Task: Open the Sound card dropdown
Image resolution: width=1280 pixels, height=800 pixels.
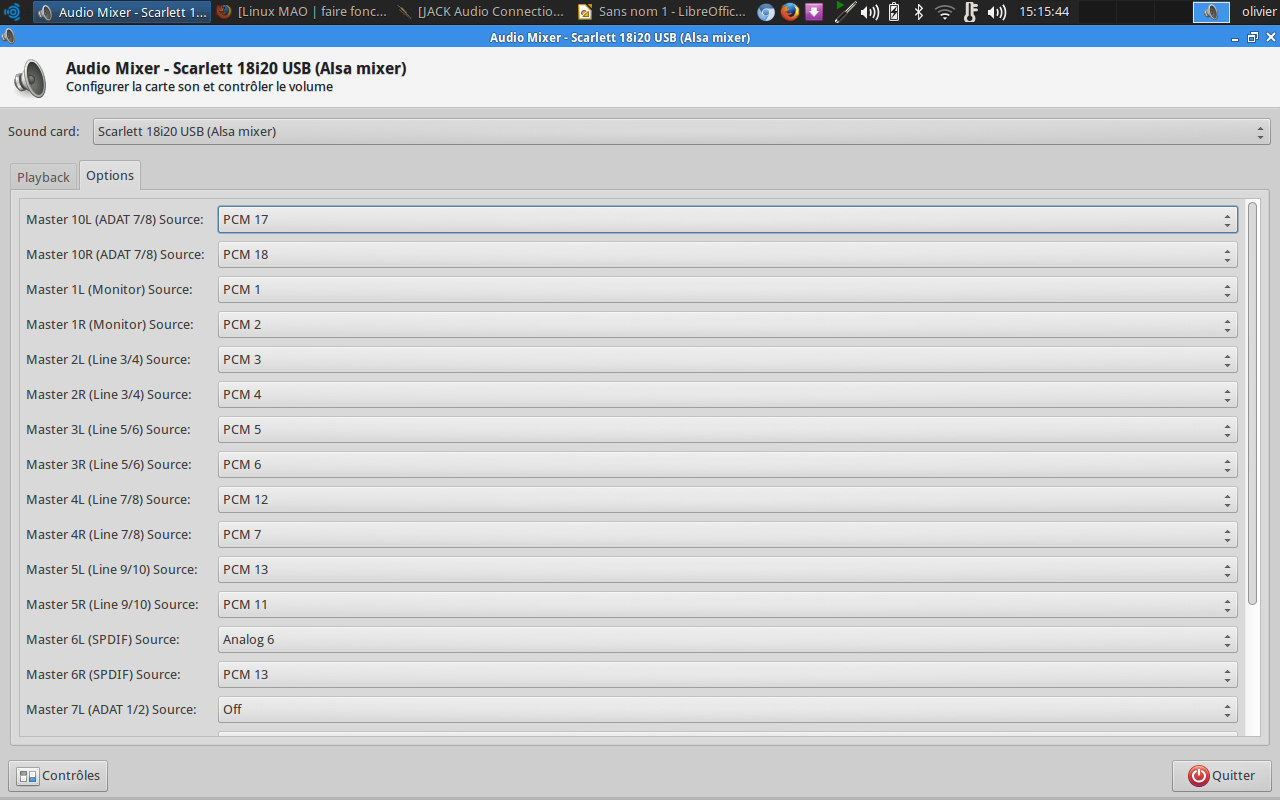Action: point(682,131)
